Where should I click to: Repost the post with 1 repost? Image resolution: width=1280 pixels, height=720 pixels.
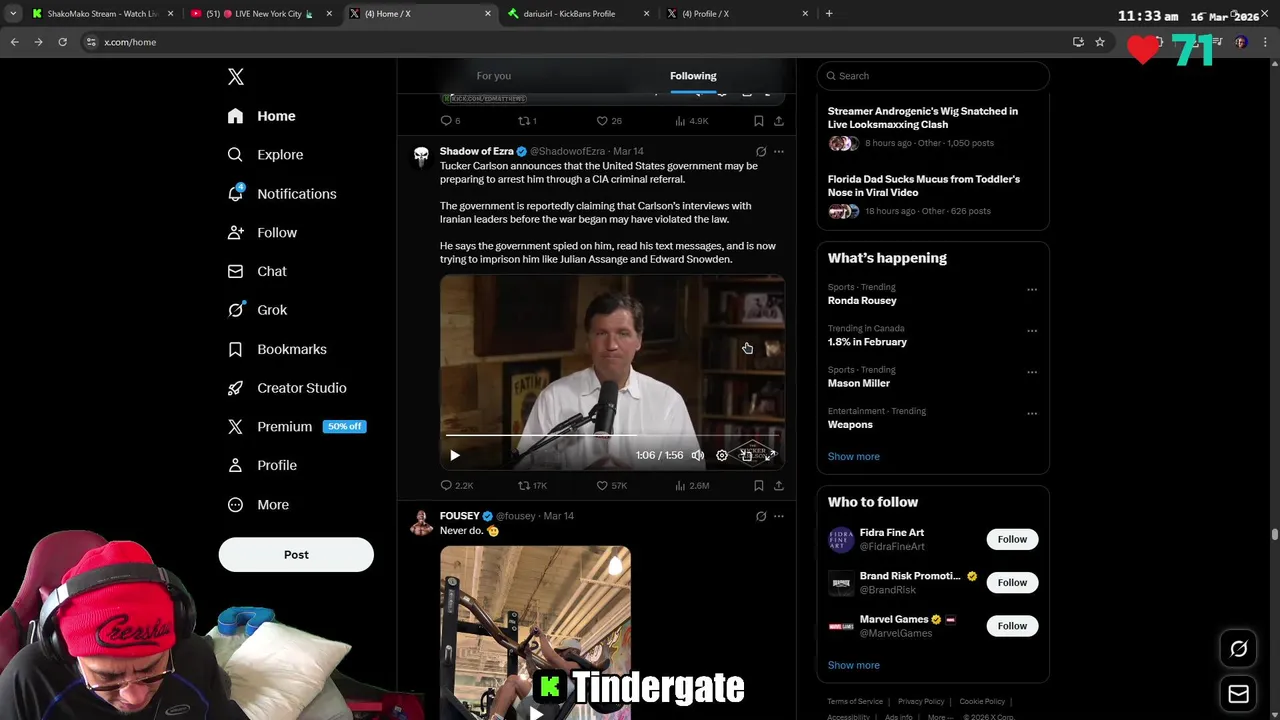point(527,121)
